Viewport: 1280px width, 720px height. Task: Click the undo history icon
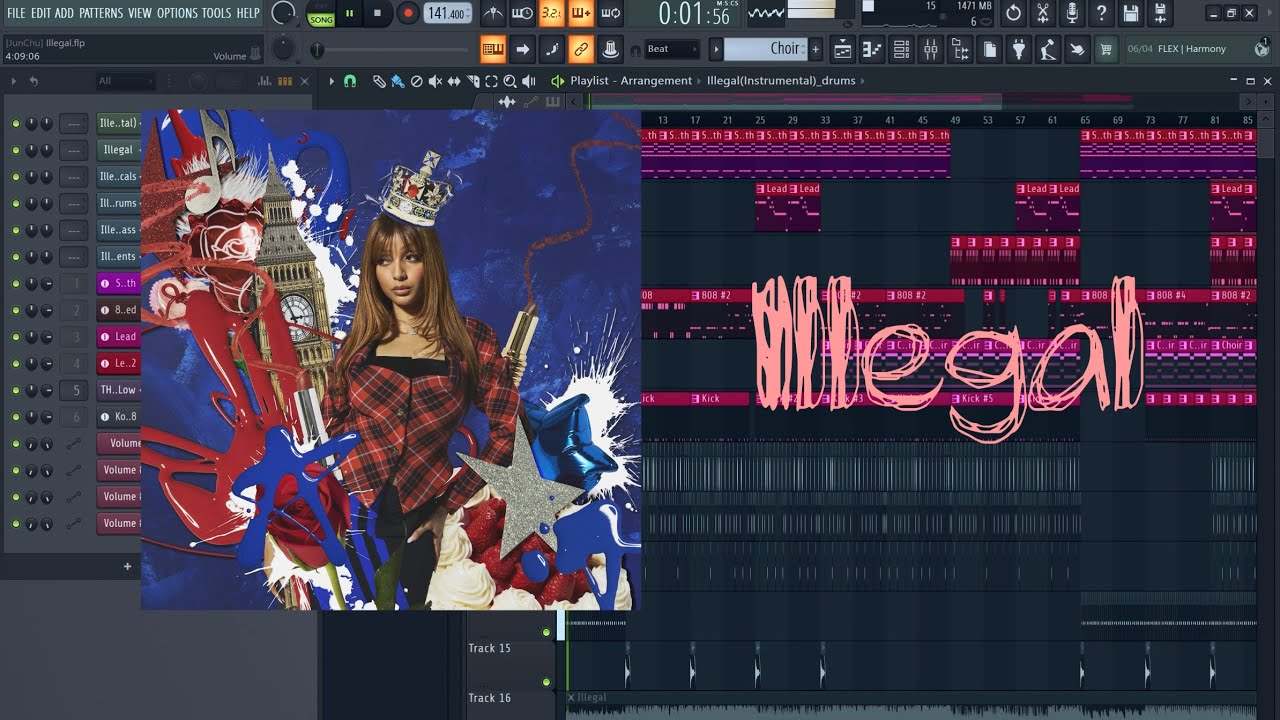1013,13
